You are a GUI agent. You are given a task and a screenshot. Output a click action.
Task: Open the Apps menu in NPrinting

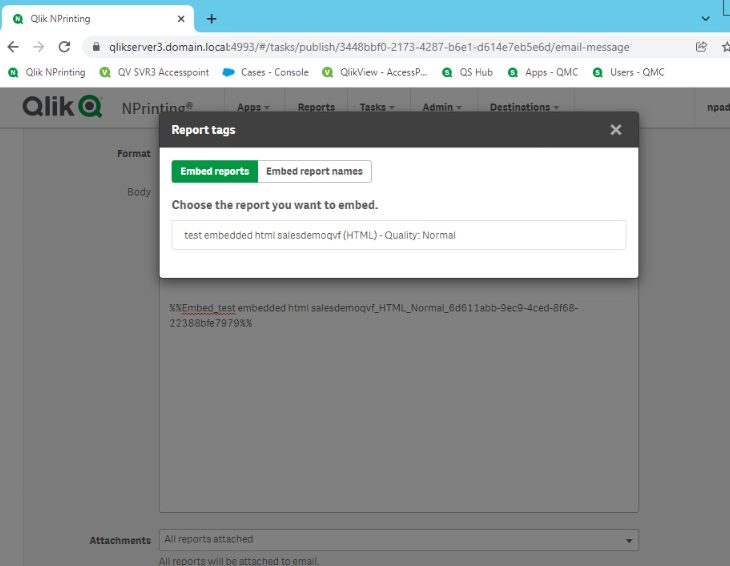point(253,107)
